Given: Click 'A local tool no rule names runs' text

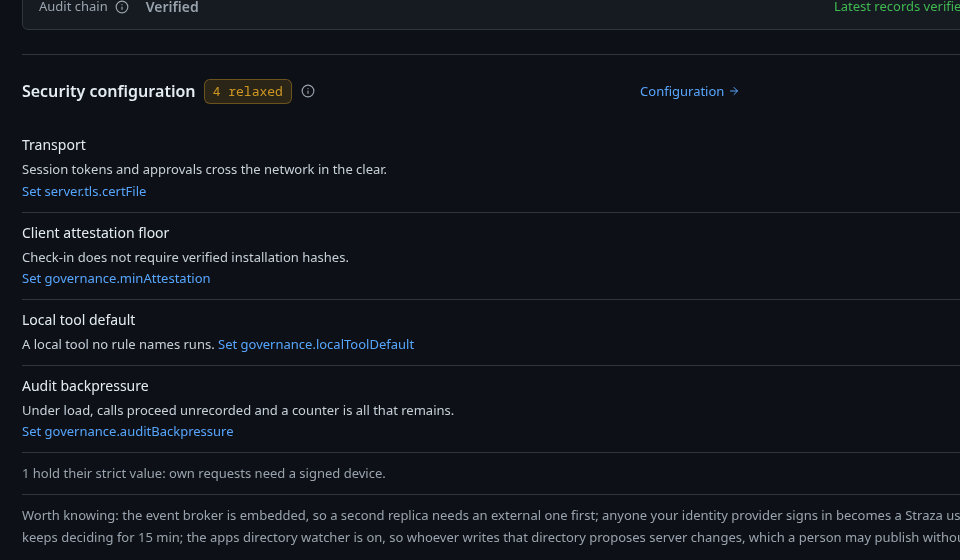Looking at the screenshot, I should pos(118,345).
